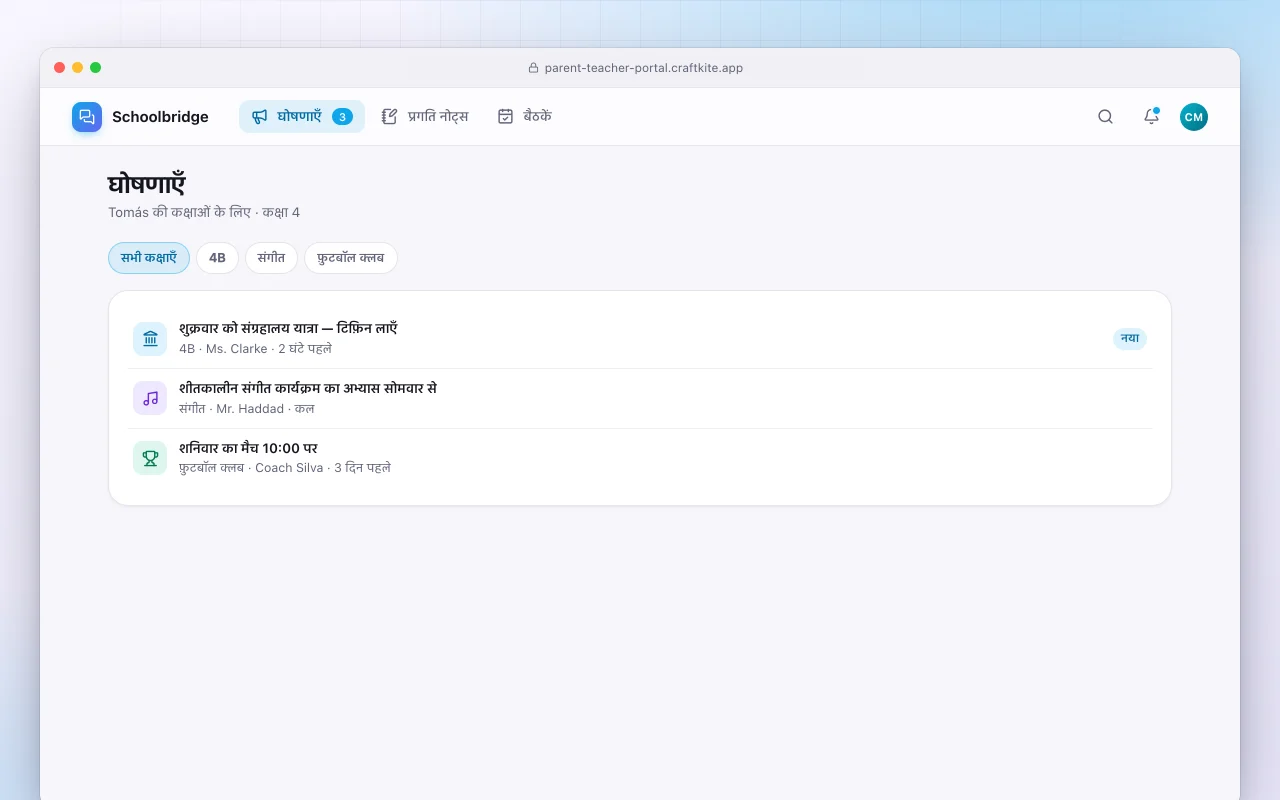
Task: Click the subtitle 'Tomás की कक्षाओं के लिए'
Action: click(180, 212)
